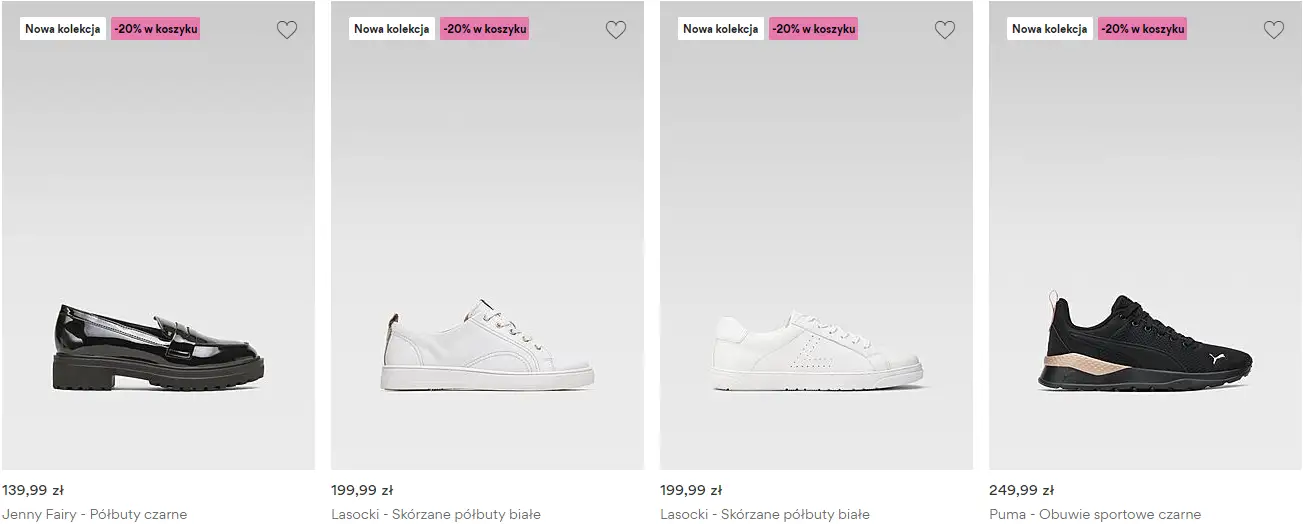
Task: Favorite the Jenny Fairy black loafers via heart
Action: 287,30
